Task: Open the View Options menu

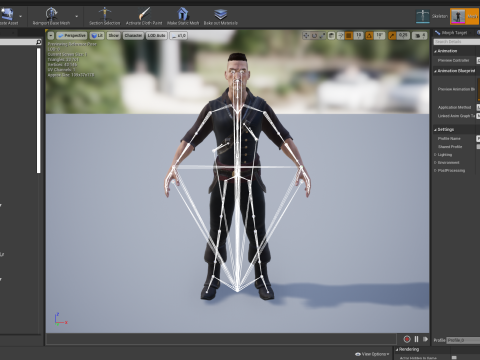Action: click(x=372, y=354)
